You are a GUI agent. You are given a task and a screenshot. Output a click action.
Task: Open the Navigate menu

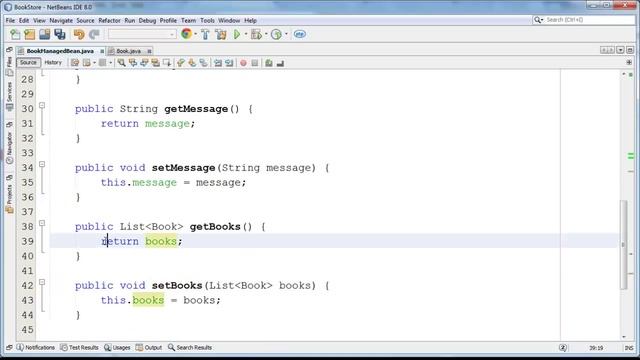click(61, 20)
